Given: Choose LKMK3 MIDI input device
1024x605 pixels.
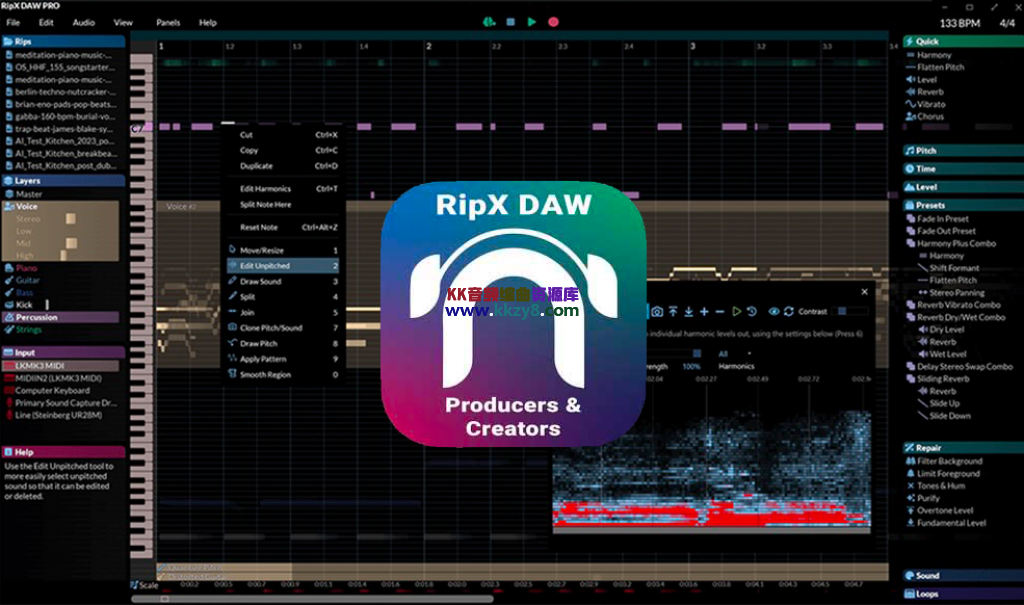Looking at the screenshot, I should [61, 366].
